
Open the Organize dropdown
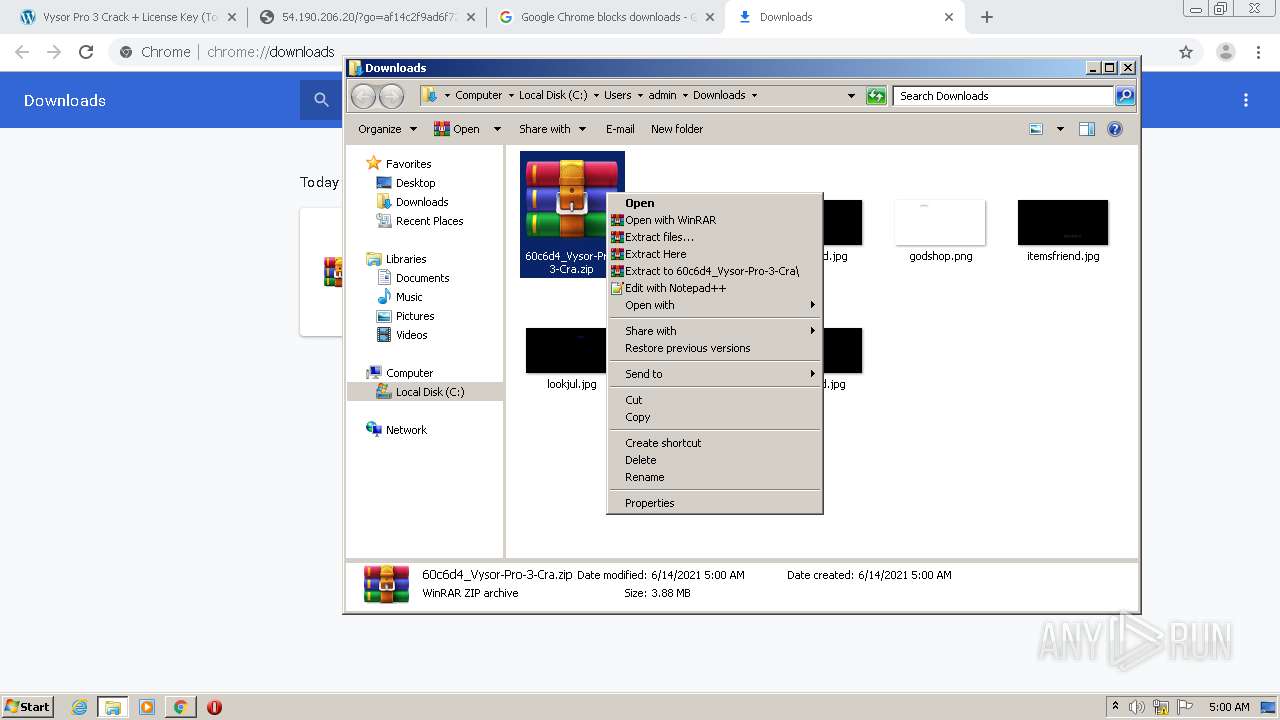(x=386, y=129)
